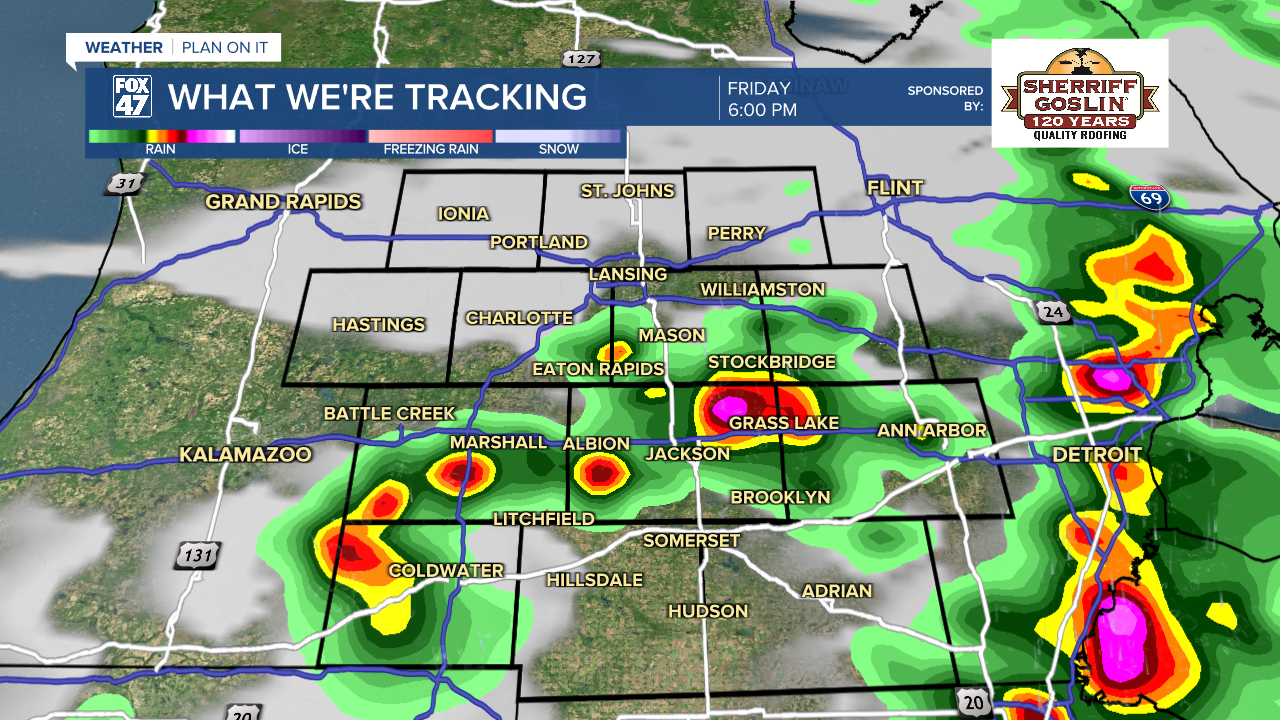Click the WILLIAMSTON city label
This screenshot has width=1280, height=720.
pos(763,289)
